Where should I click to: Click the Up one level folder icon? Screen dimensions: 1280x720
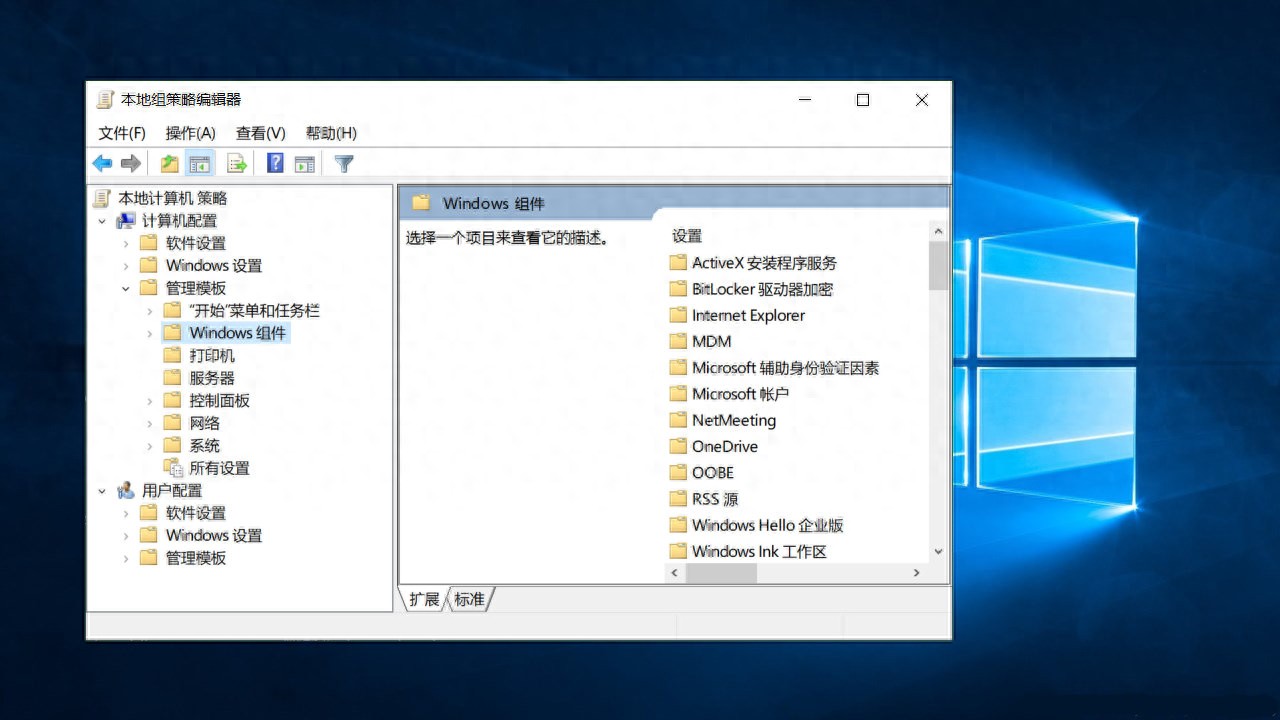coord(170,163)
